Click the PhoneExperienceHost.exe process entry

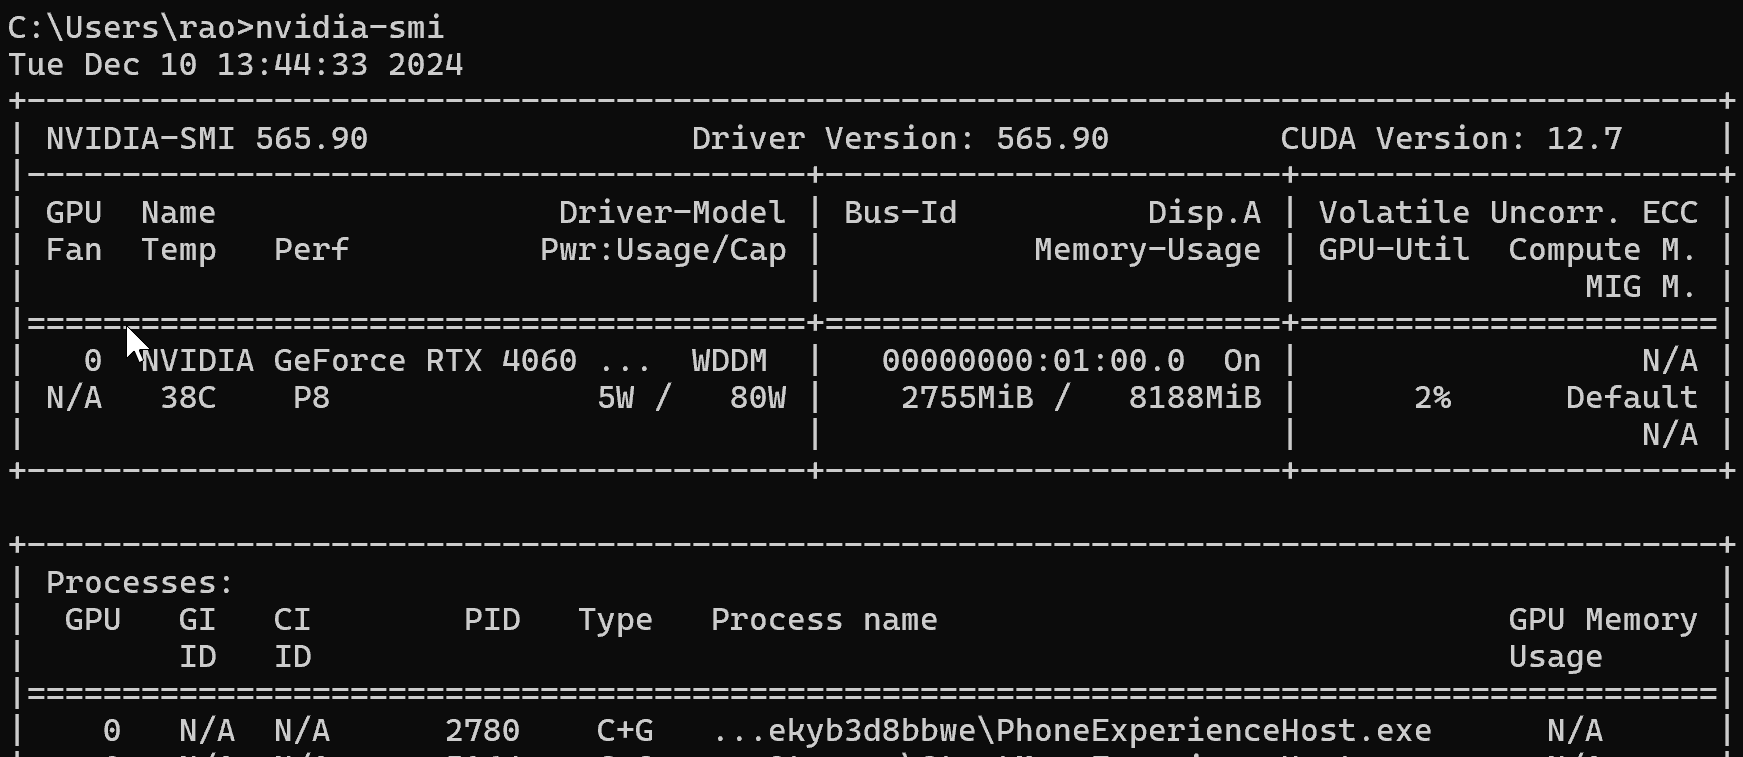[1071, 730]
